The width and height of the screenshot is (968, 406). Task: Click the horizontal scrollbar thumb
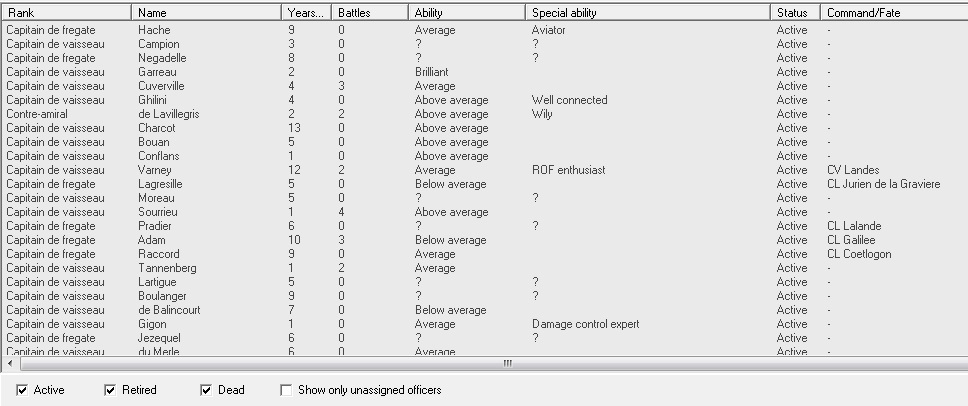pos(506,363)
